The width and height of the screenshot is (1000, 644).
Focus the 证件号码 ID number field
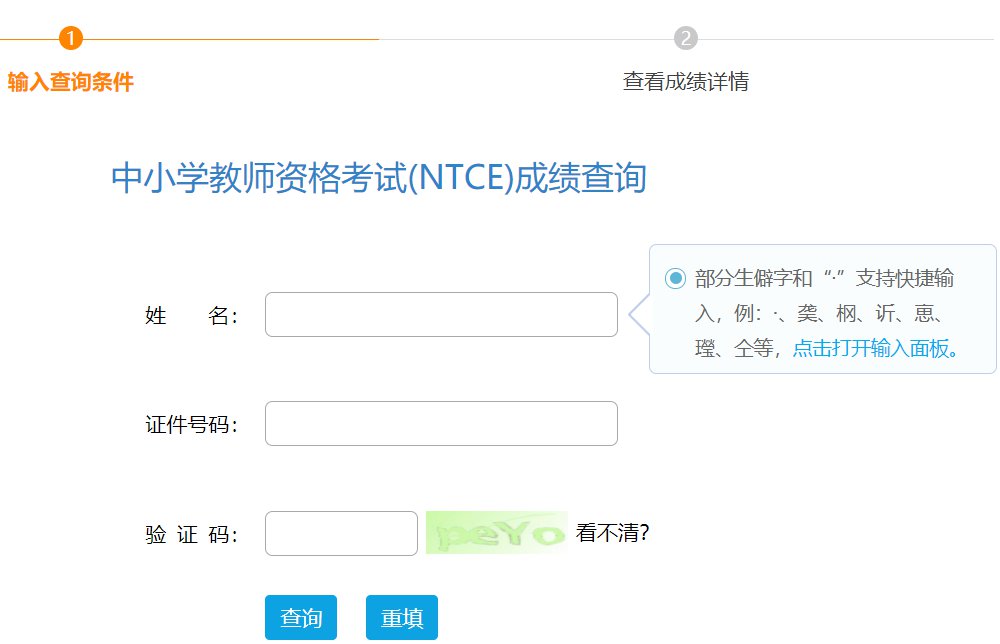[441, 424]
